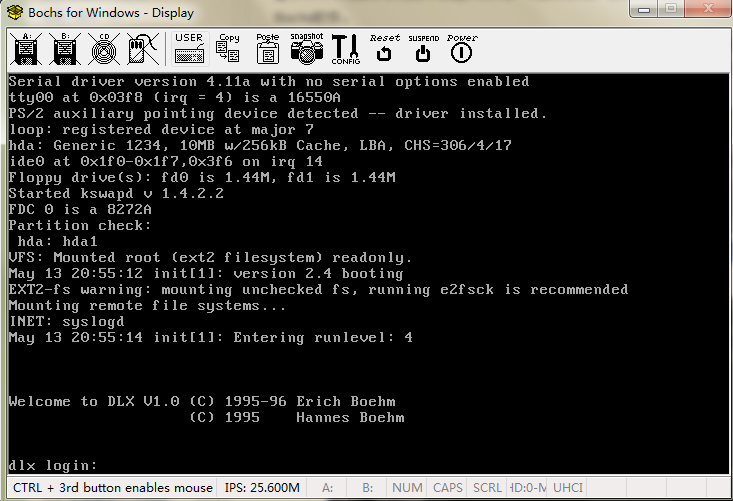Click the IPS status field
The width and height of the screenshot is (733, 501).
[x=262, y=488]
